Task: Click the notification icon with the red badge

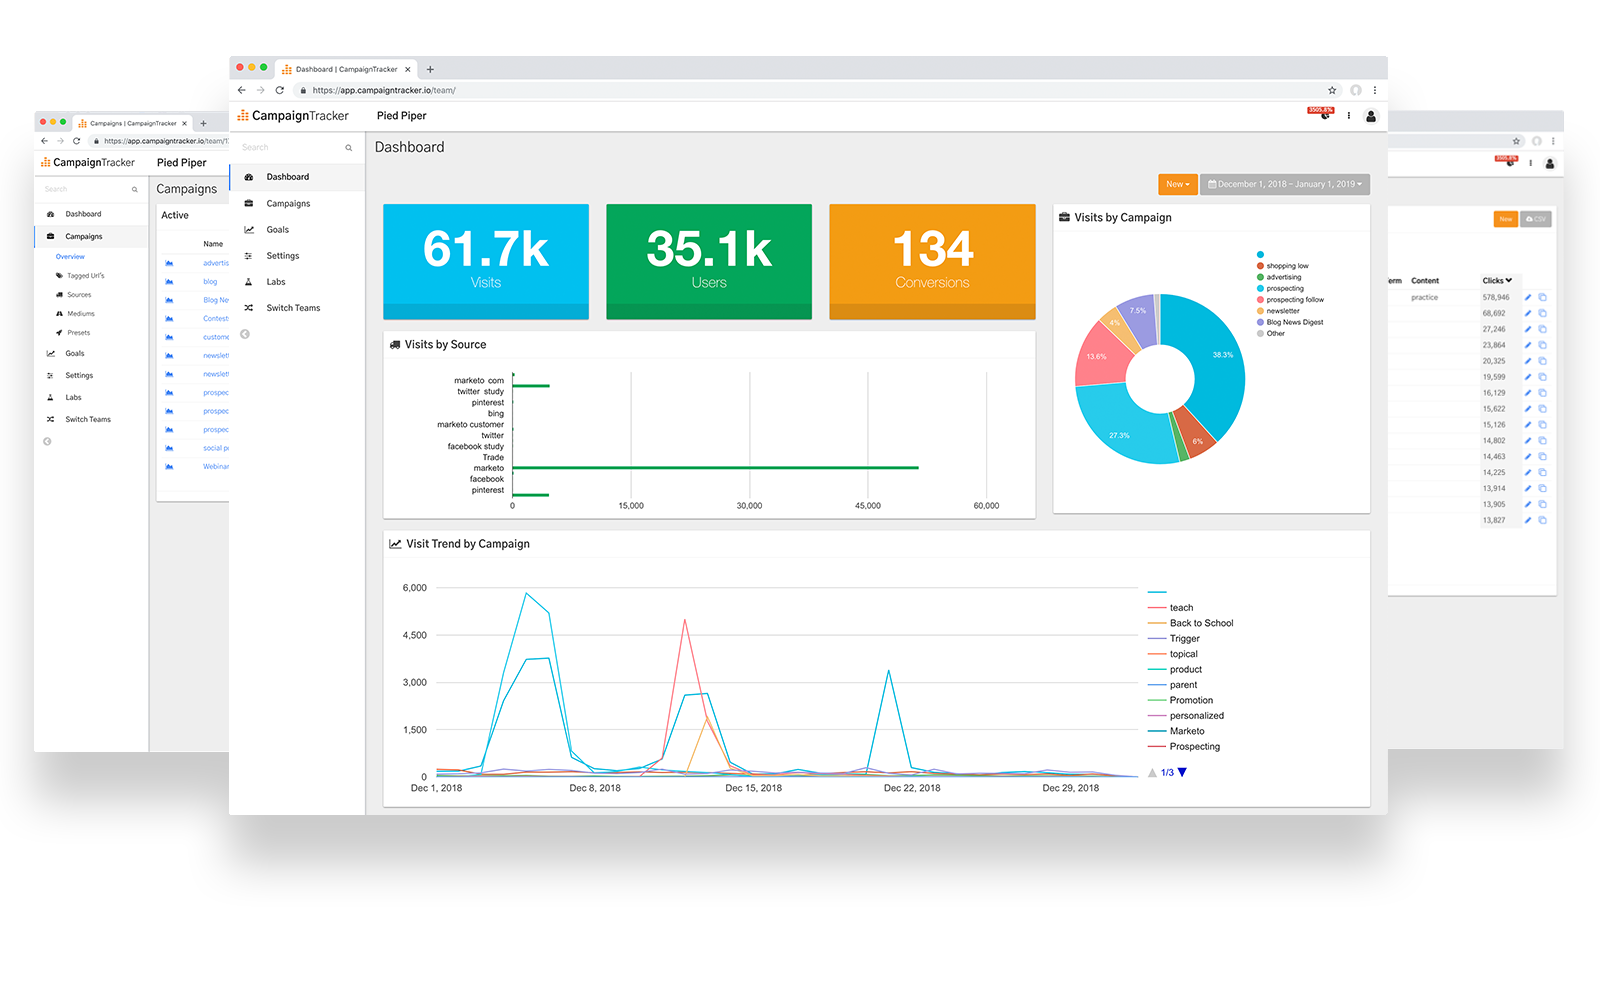Action: tap(1323, 113)
